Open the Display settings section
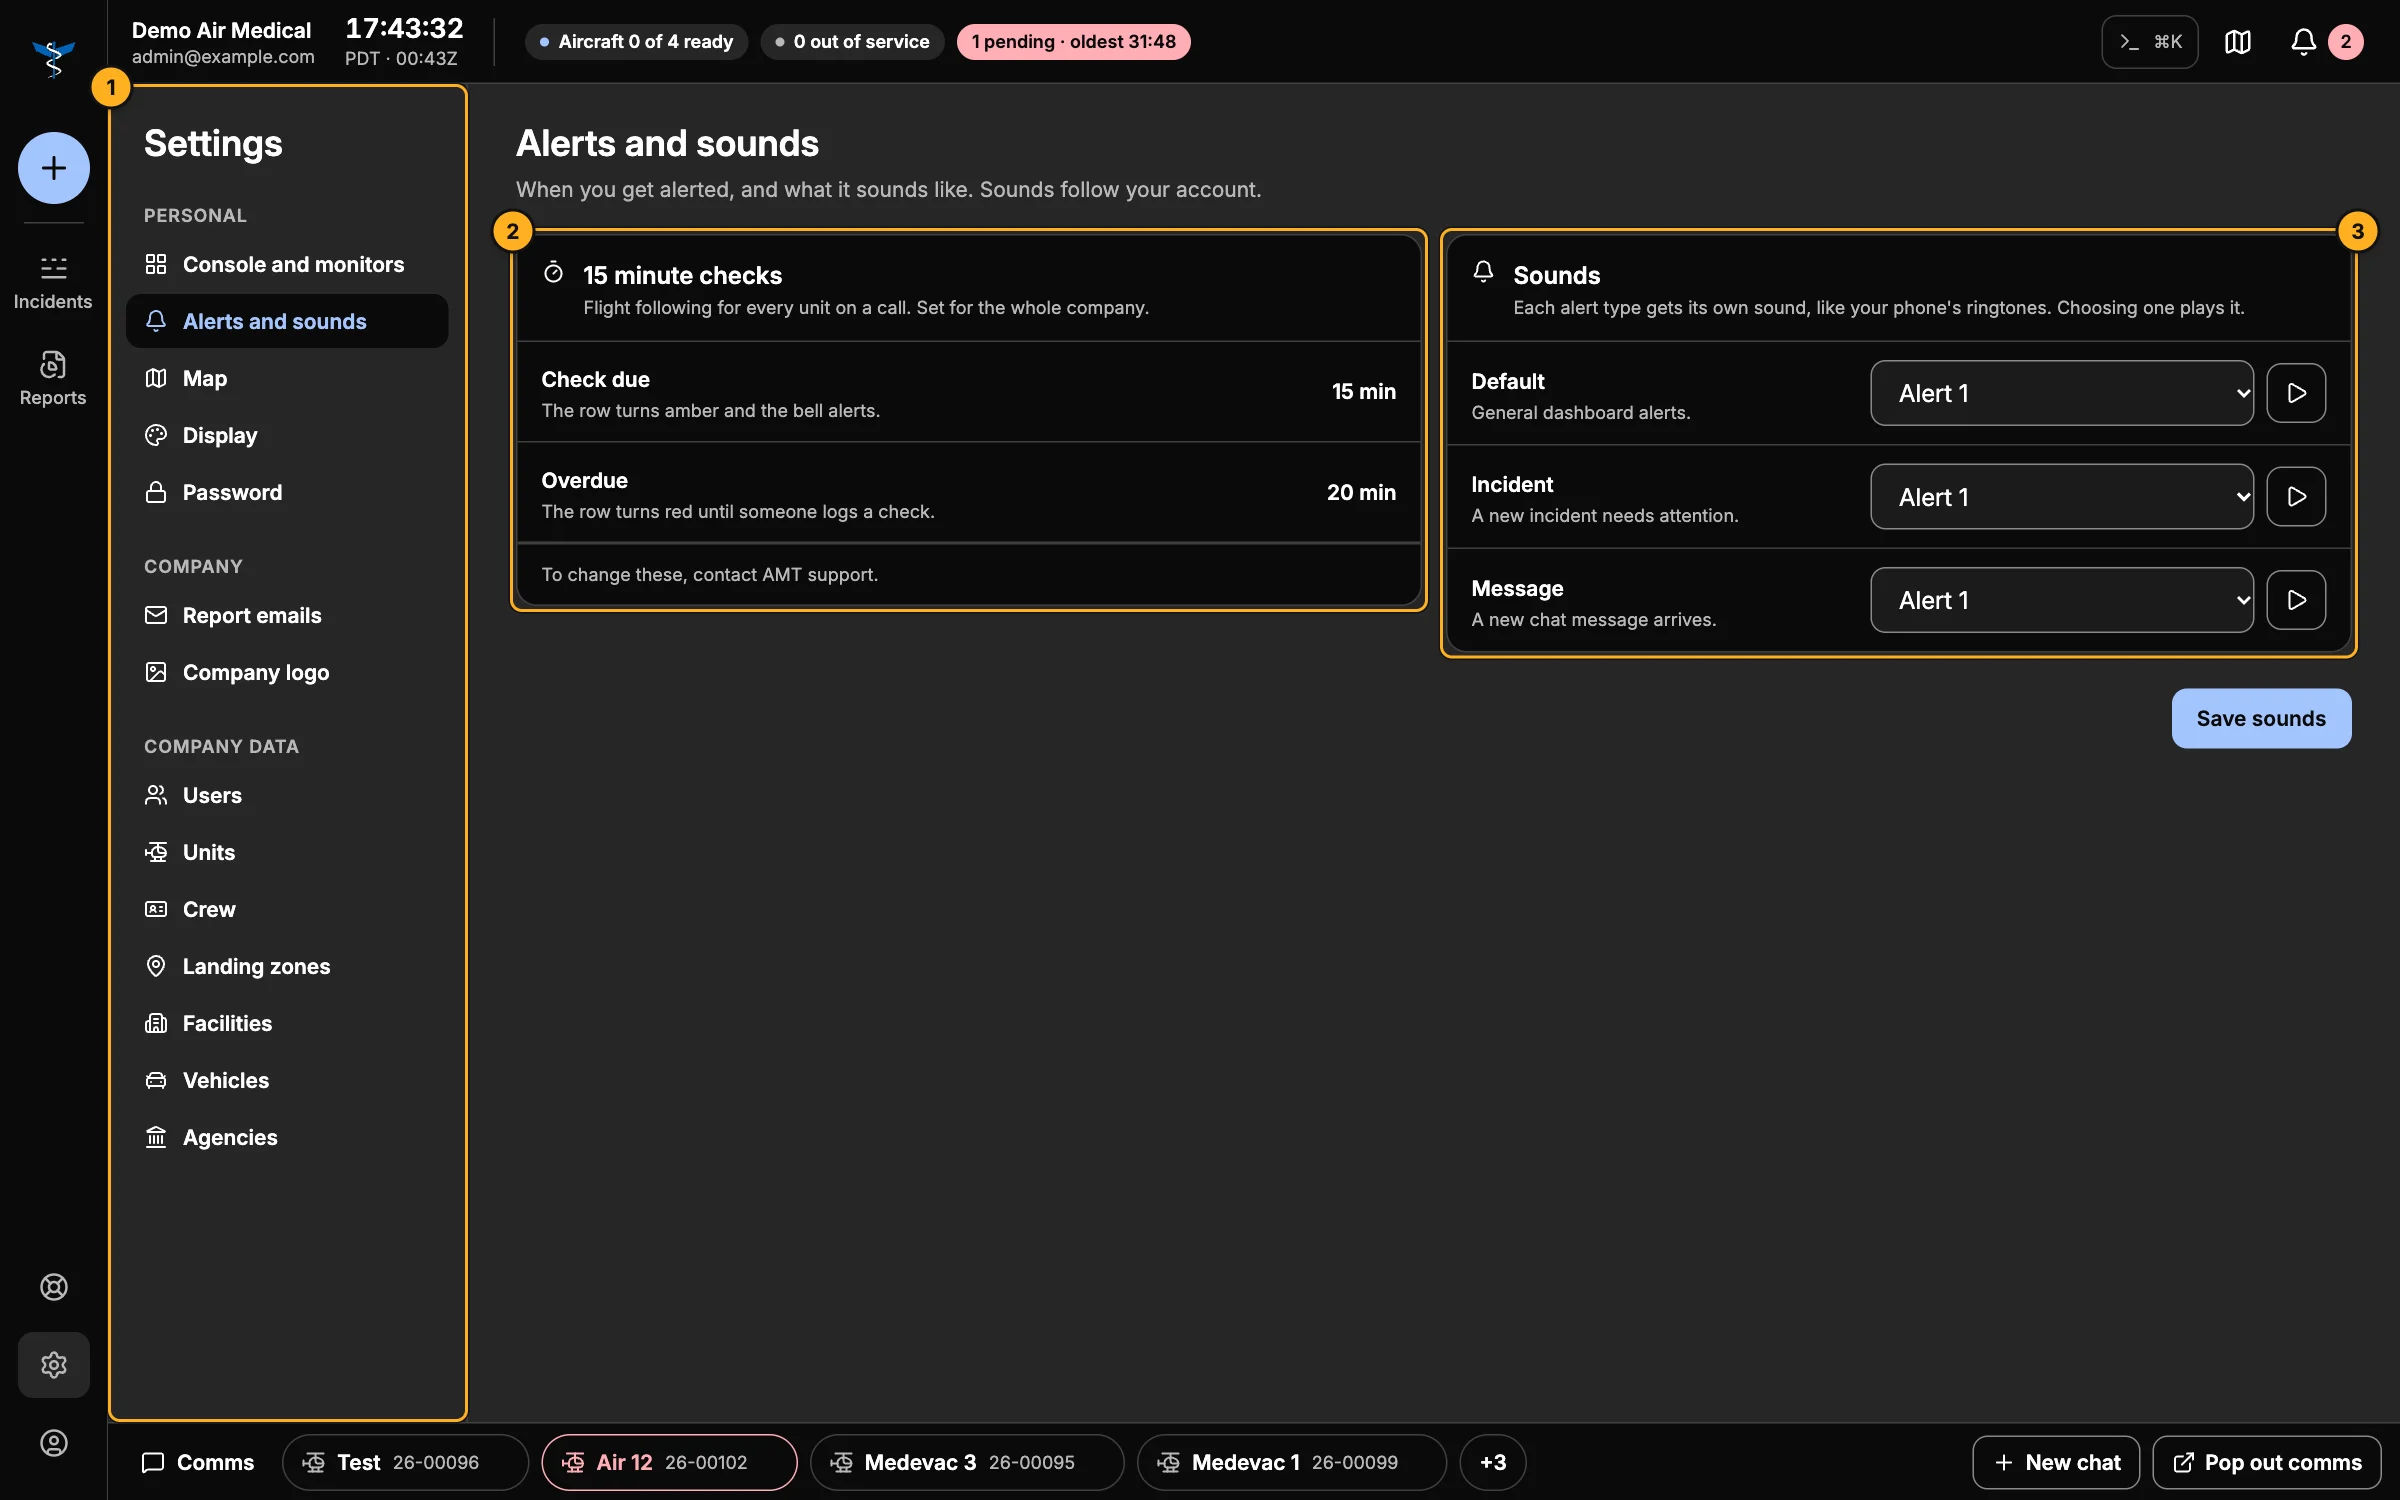 287,435
